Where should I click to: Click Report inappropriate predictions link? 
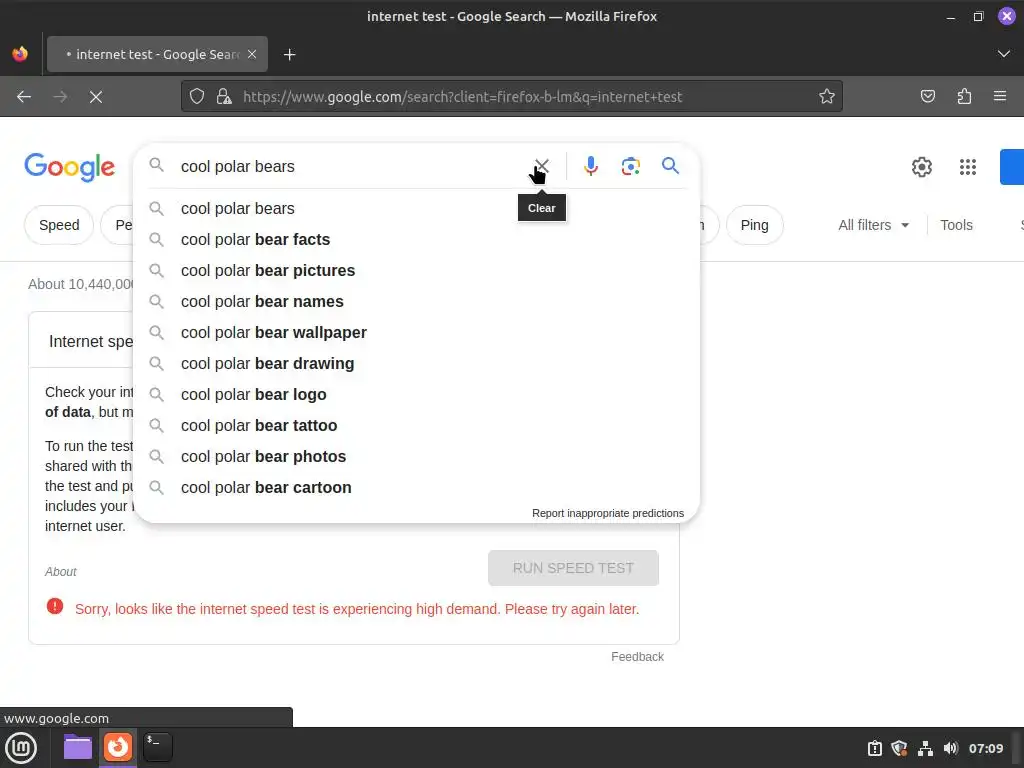click(x=607, y=513)
